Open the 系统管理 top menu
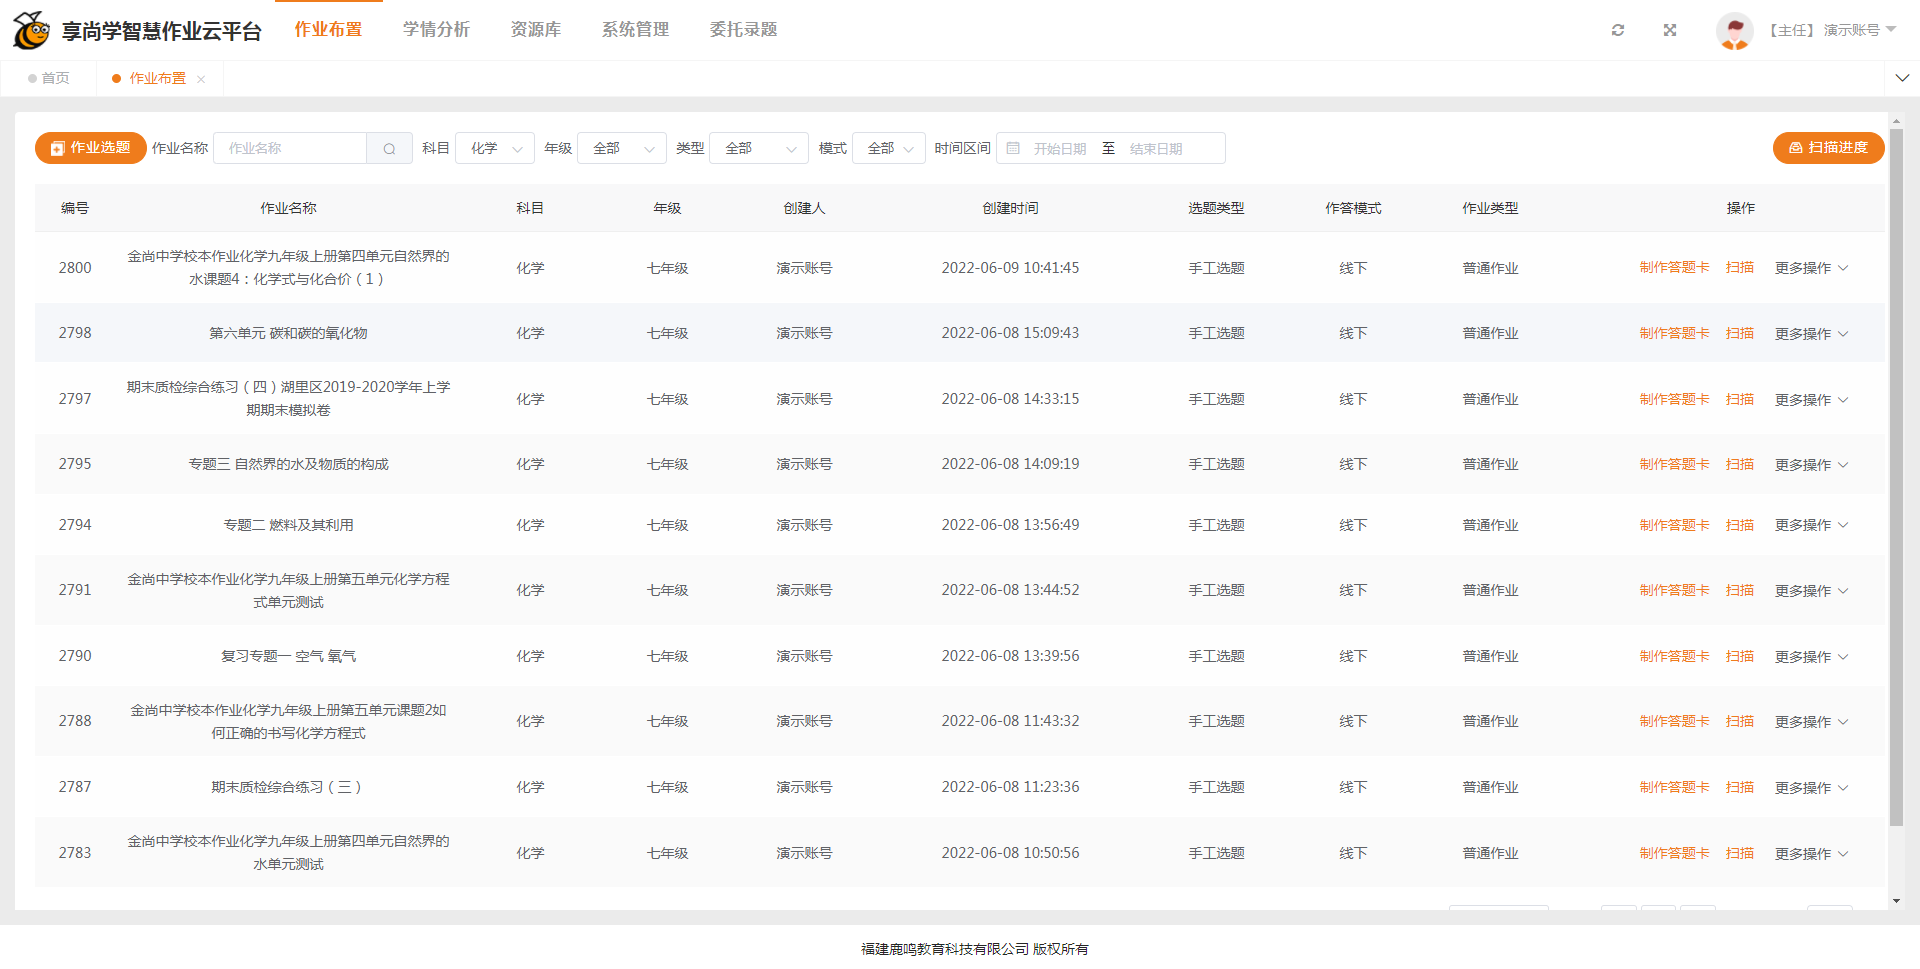This screenshot has width=1920, height=969. coord(635,30)
